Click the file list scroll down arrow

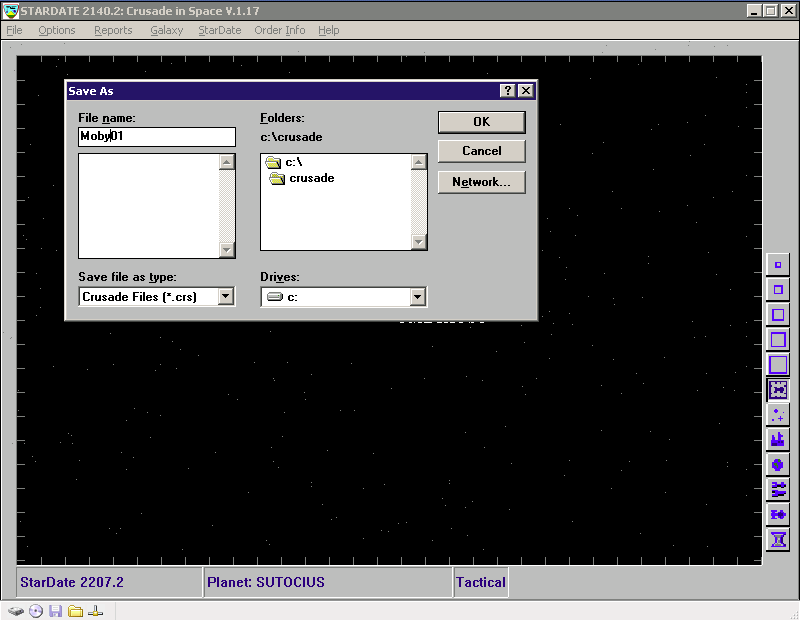pyautogui.click(x=227, y=250)
